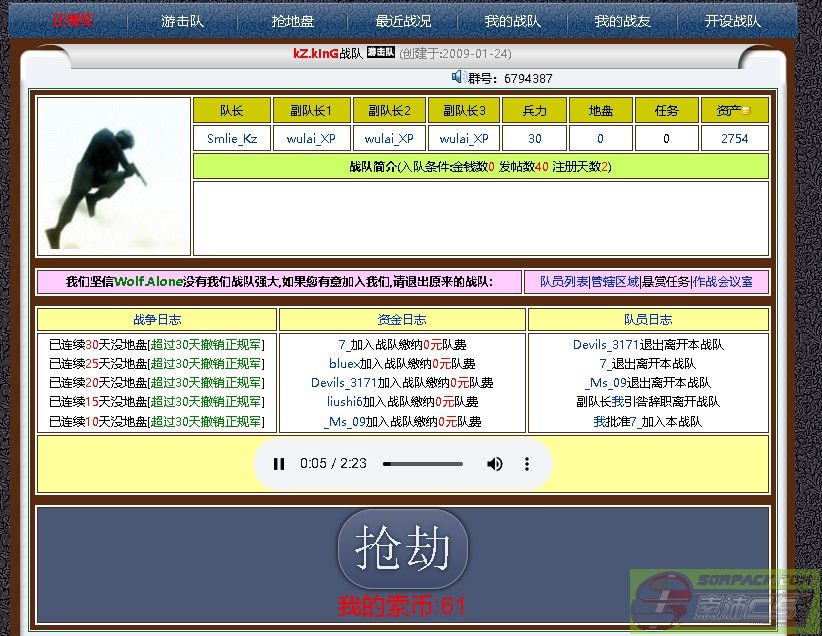Viewport: 822px width, 636px height.
Task: Open the 队员列表 link
Action: coord(564,282)
